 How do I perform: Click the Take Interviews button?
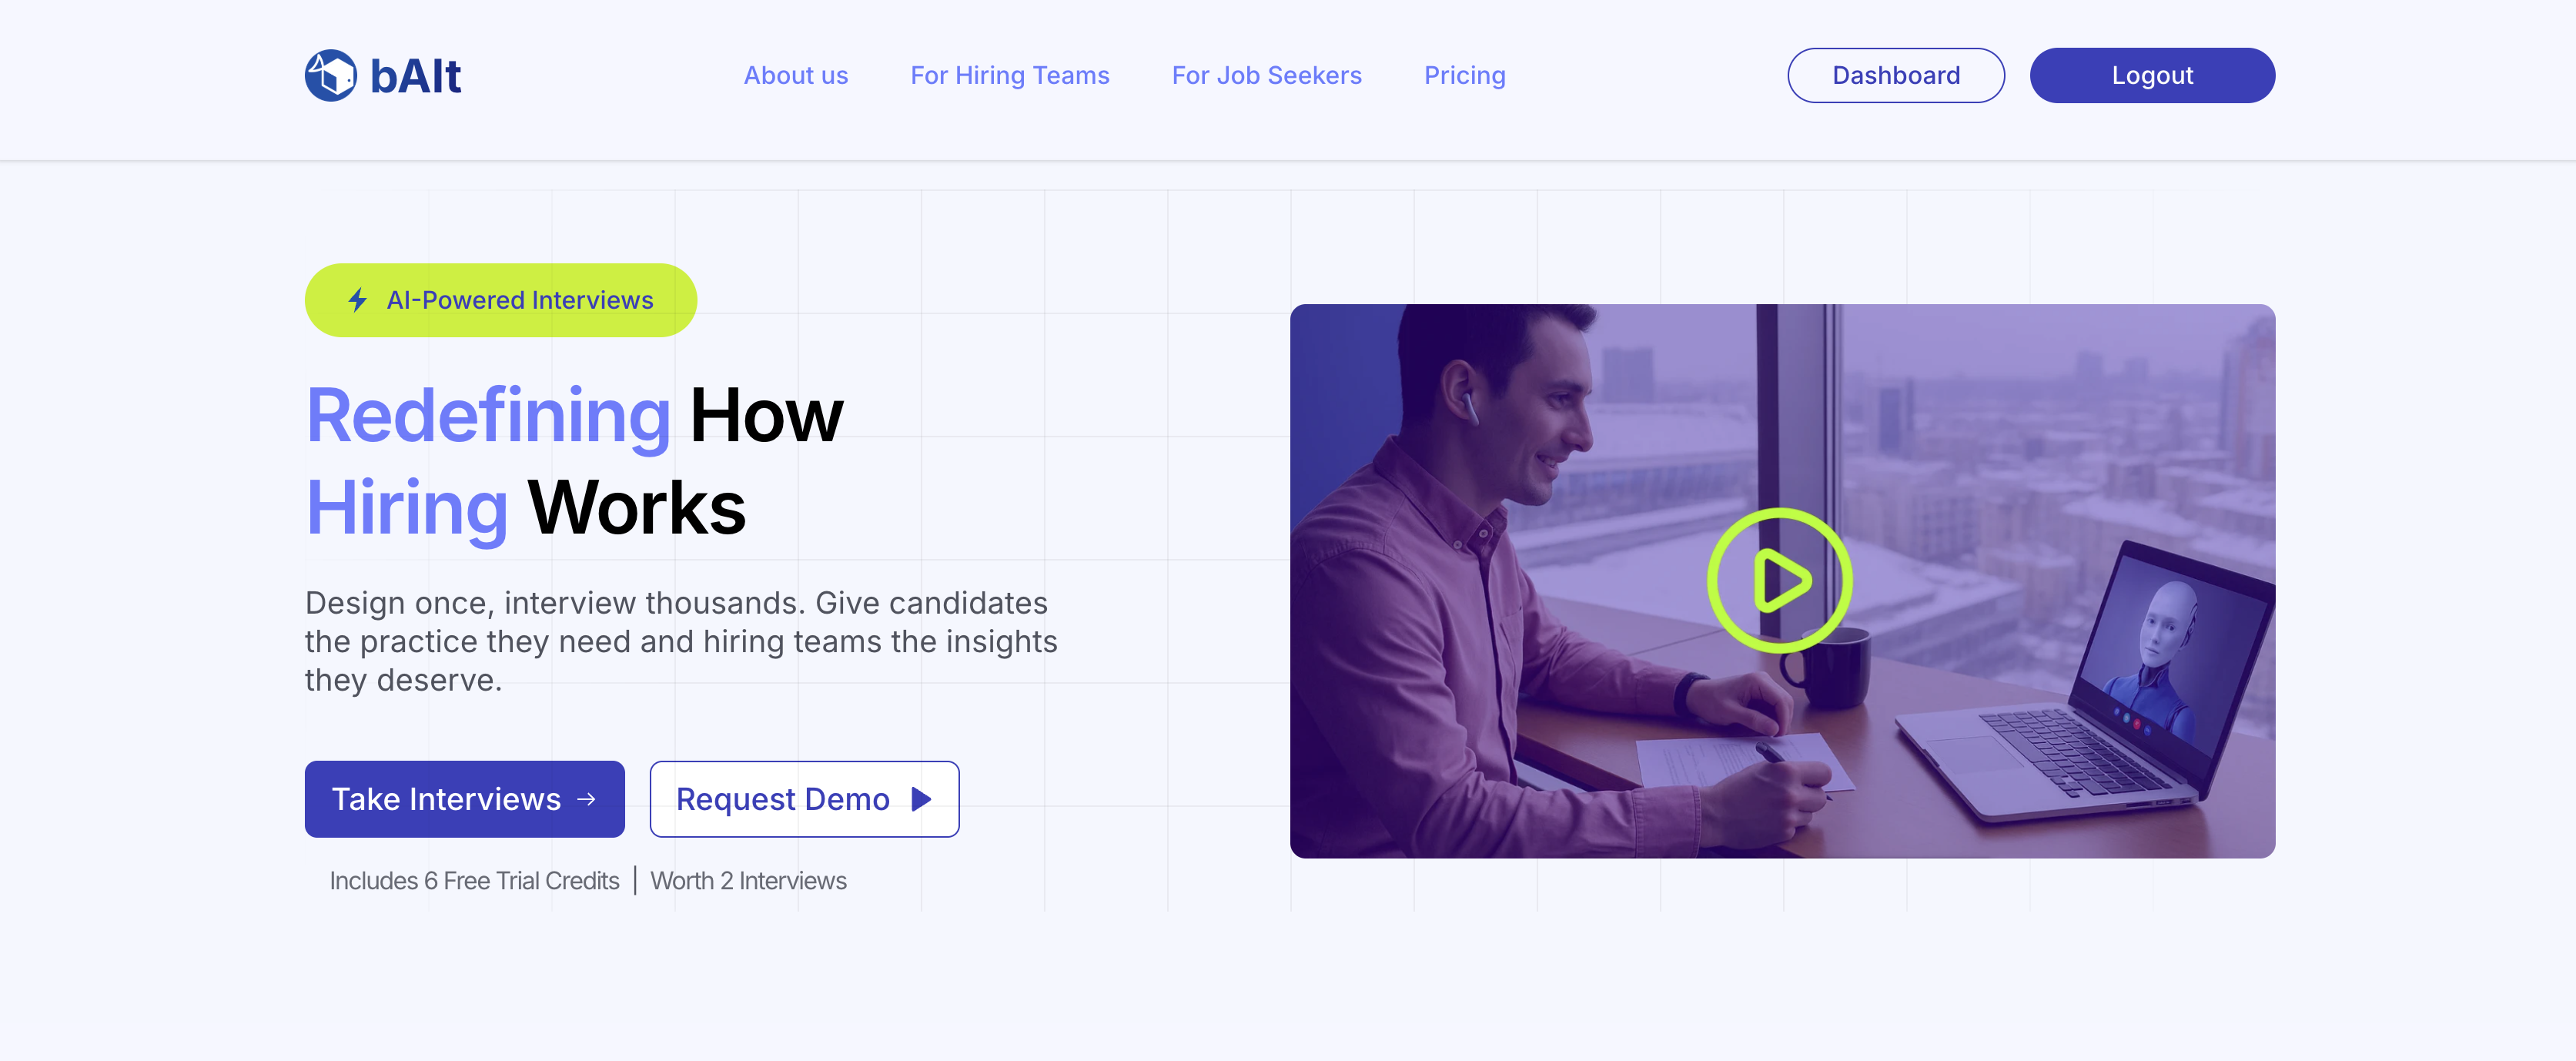pyautogui.click(x=463, y=799)
